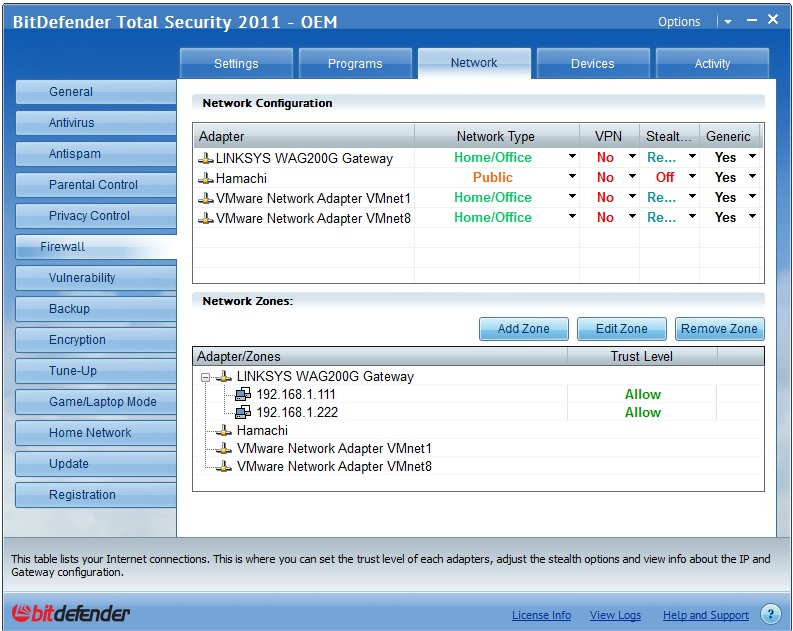This screenshot has width=793, height=631.
Task: Click the Adapter column header
Action: click(303, 136)
